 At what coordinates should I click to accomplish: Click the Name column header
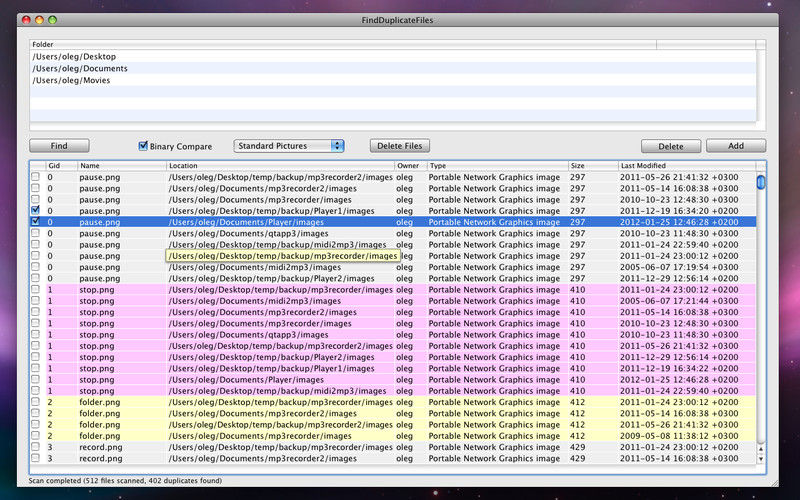click(x=91, y=166)
